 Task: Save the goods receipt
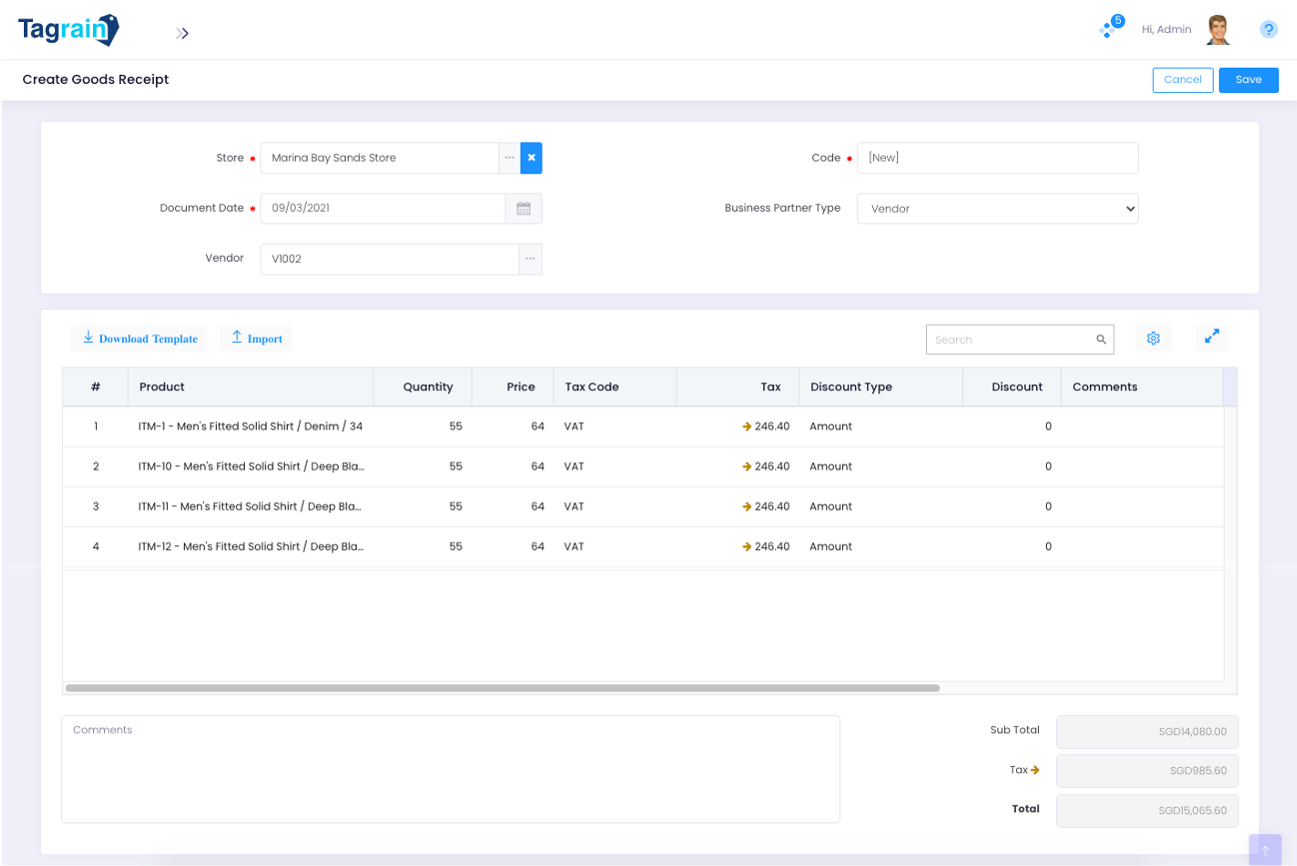tap(1248, 80)
